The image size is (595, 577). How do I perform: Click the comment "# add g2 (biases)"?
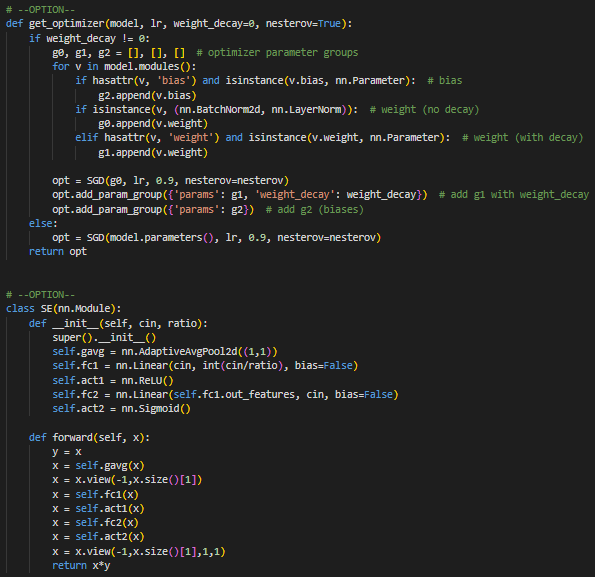coord(315,209)
